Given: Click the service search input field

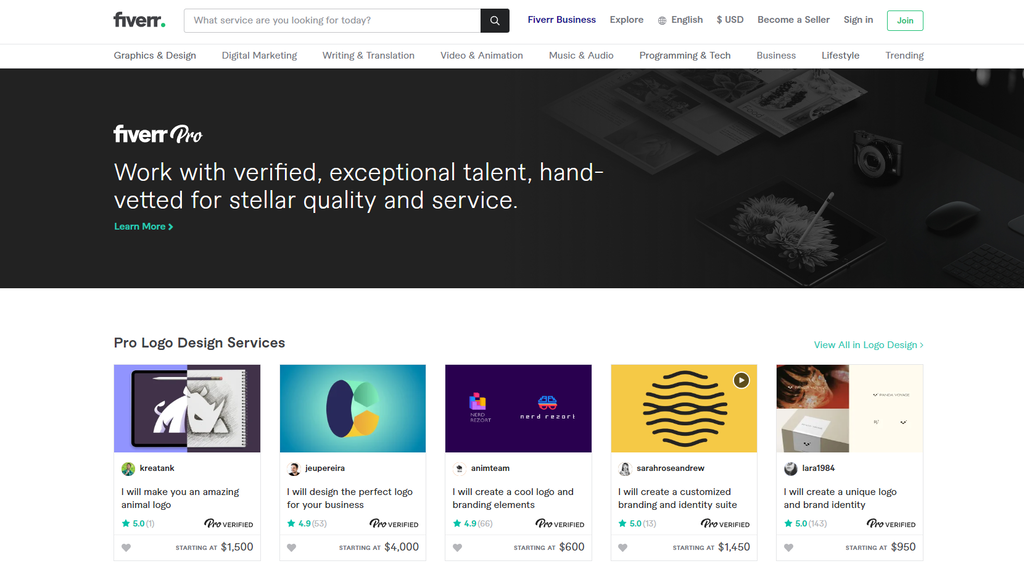Looking at the screenshot, I should coord(332,20).
